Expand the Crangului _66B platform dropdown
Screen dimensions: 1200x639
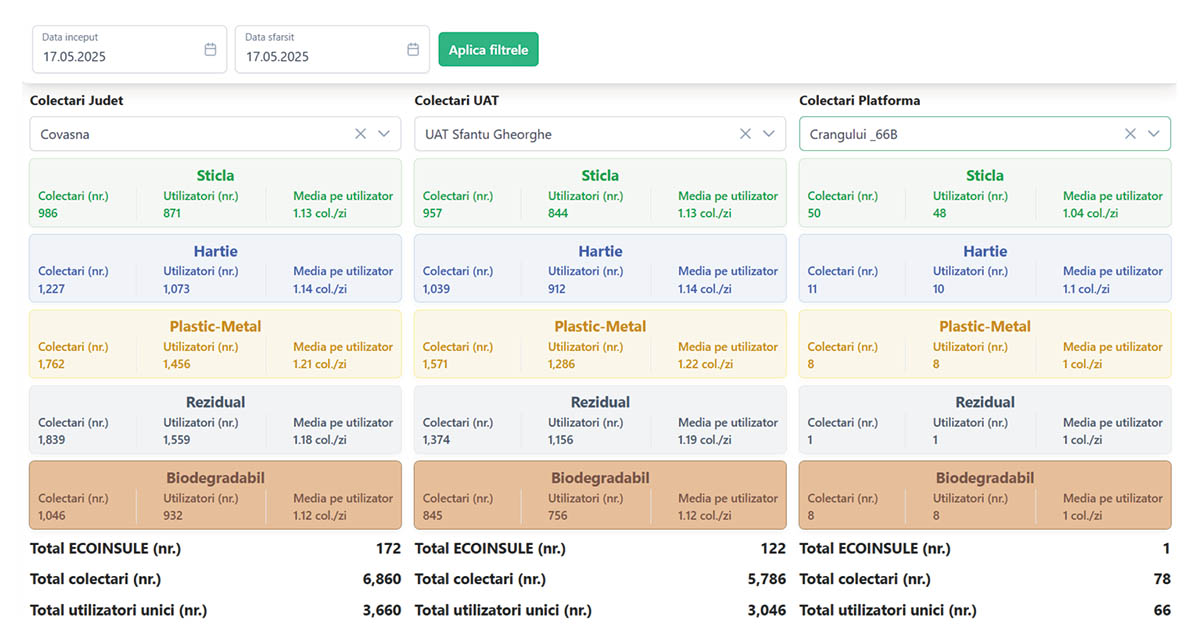coord(1154,134)
